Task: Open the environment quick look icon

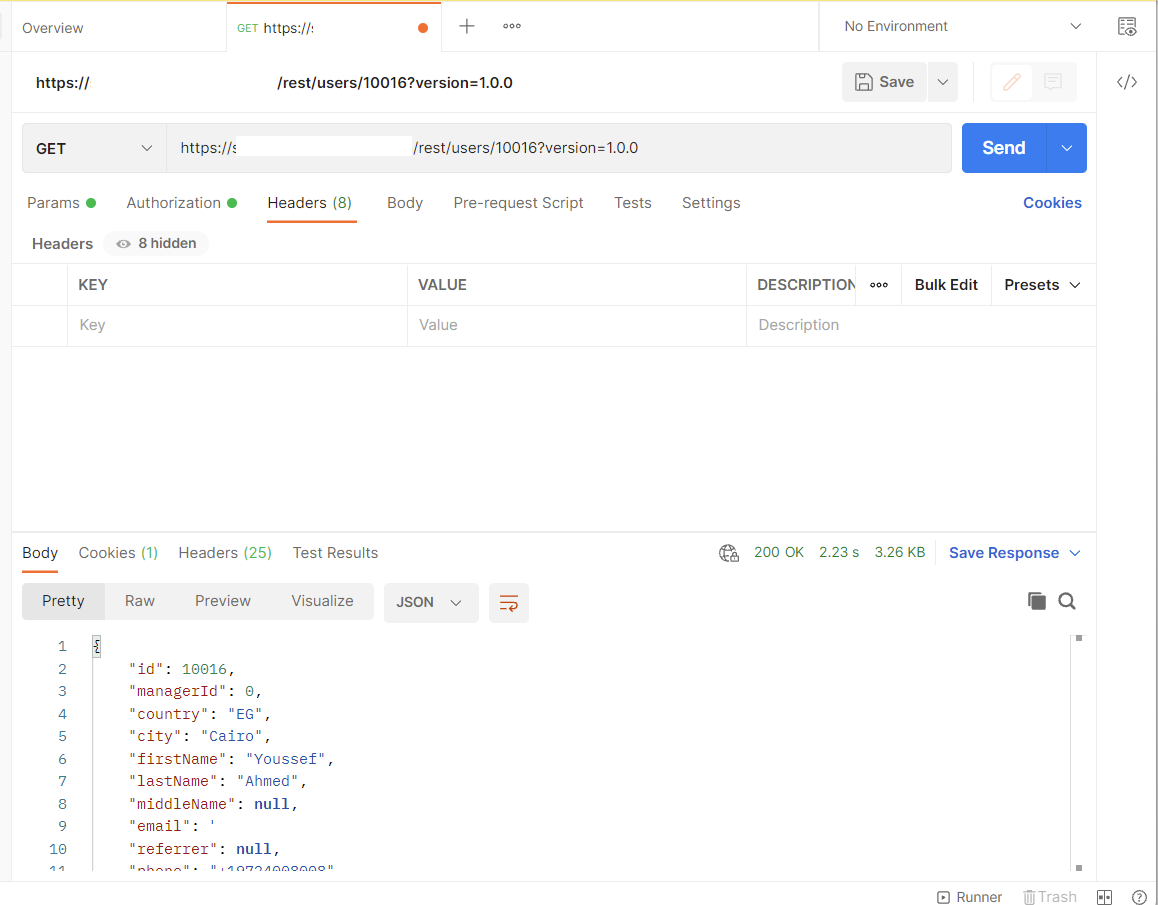Action: coord(1127,27)
